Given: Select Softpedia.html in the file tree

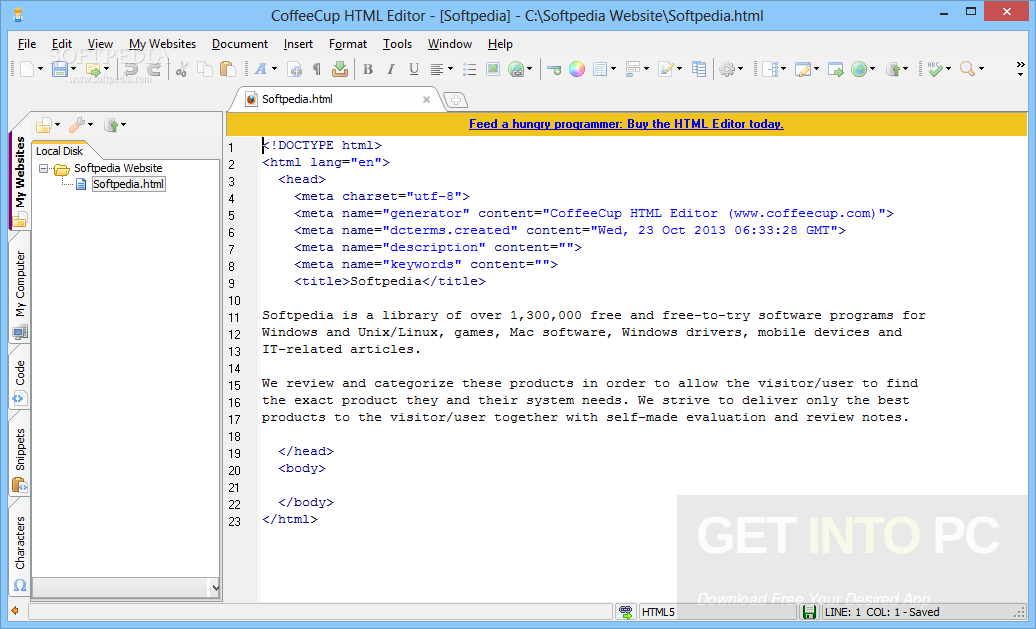Looking at the screenshot, I should 128,184.
